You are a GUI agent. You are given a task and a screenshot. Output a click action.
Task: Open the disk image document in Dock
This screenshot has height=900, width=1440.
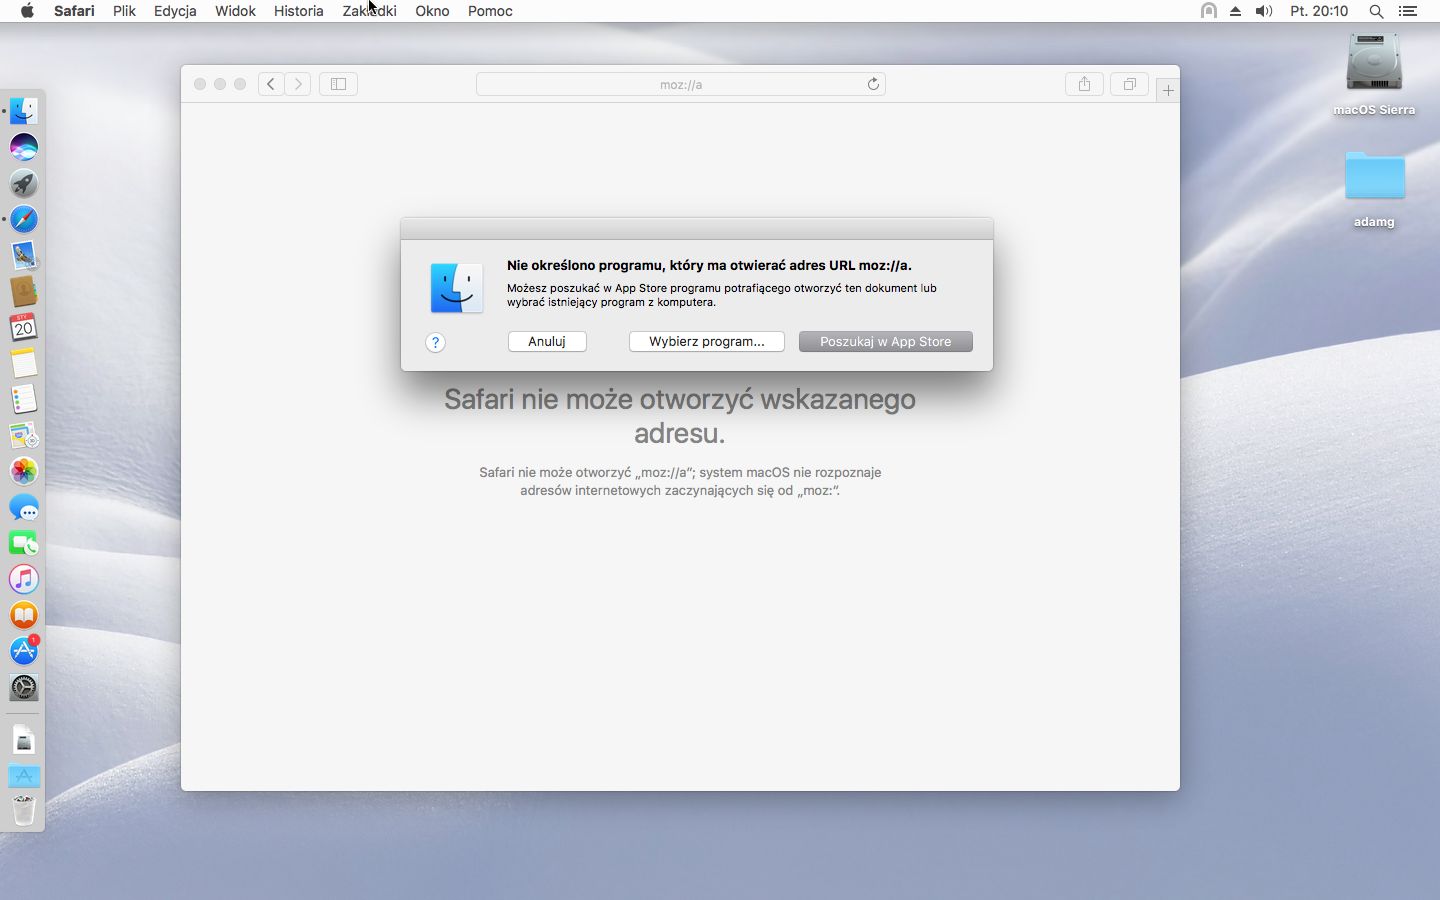tap(24, 740)
